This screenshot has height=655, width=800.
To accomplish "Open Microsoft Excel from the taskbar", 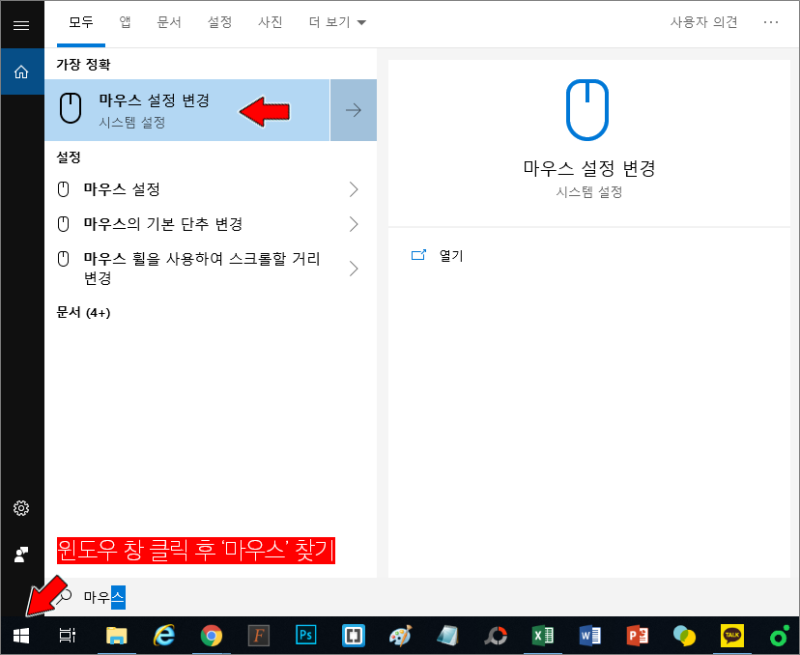I will coord(543,635).
